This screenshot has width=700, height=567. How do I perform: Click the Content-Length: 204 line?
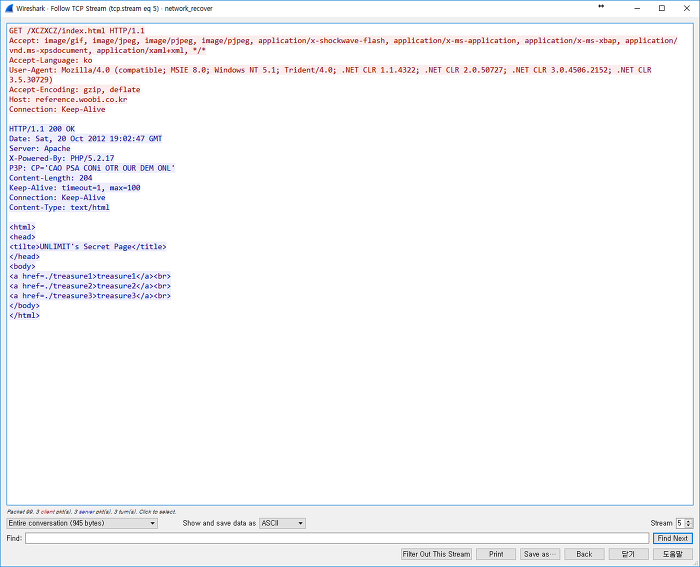point(50,178)
